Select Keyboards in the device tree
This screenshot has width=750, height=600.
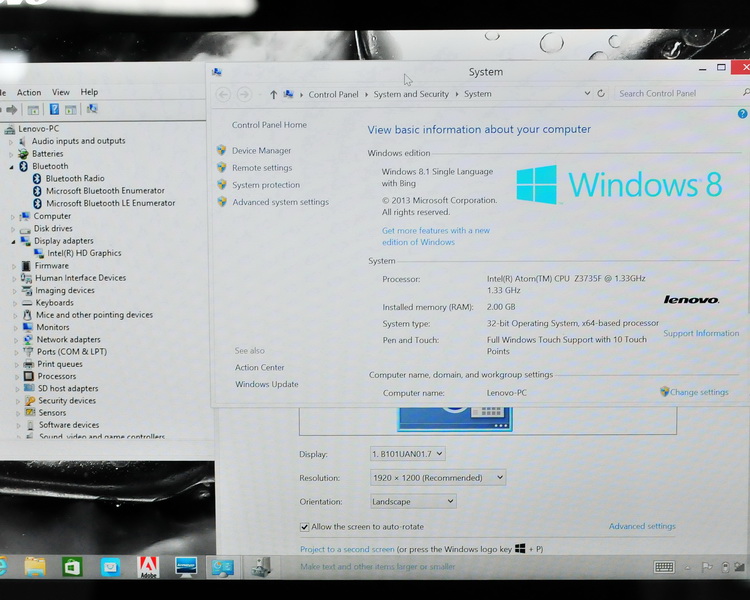[x=55, y=303]
